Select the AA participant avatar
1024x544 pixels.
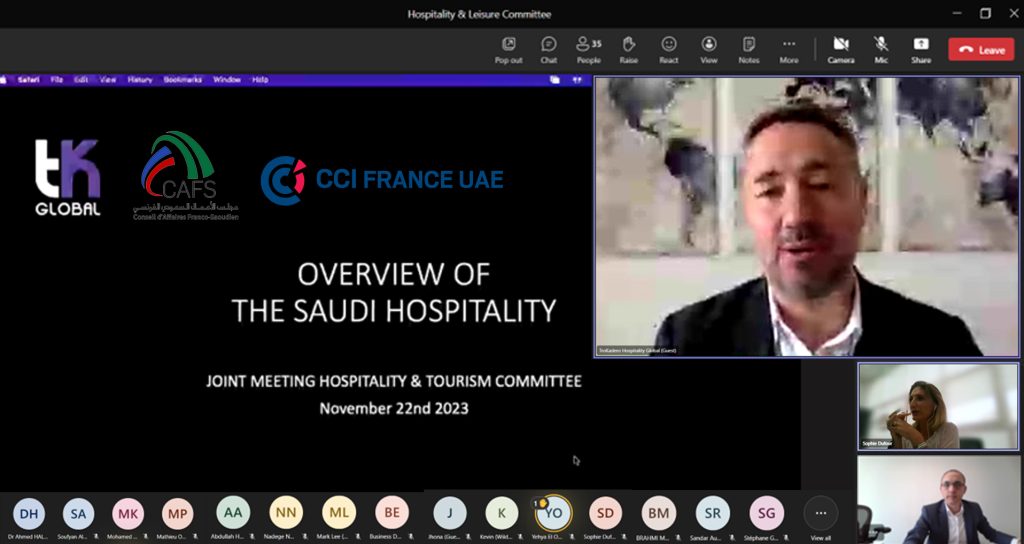[233, 513]
